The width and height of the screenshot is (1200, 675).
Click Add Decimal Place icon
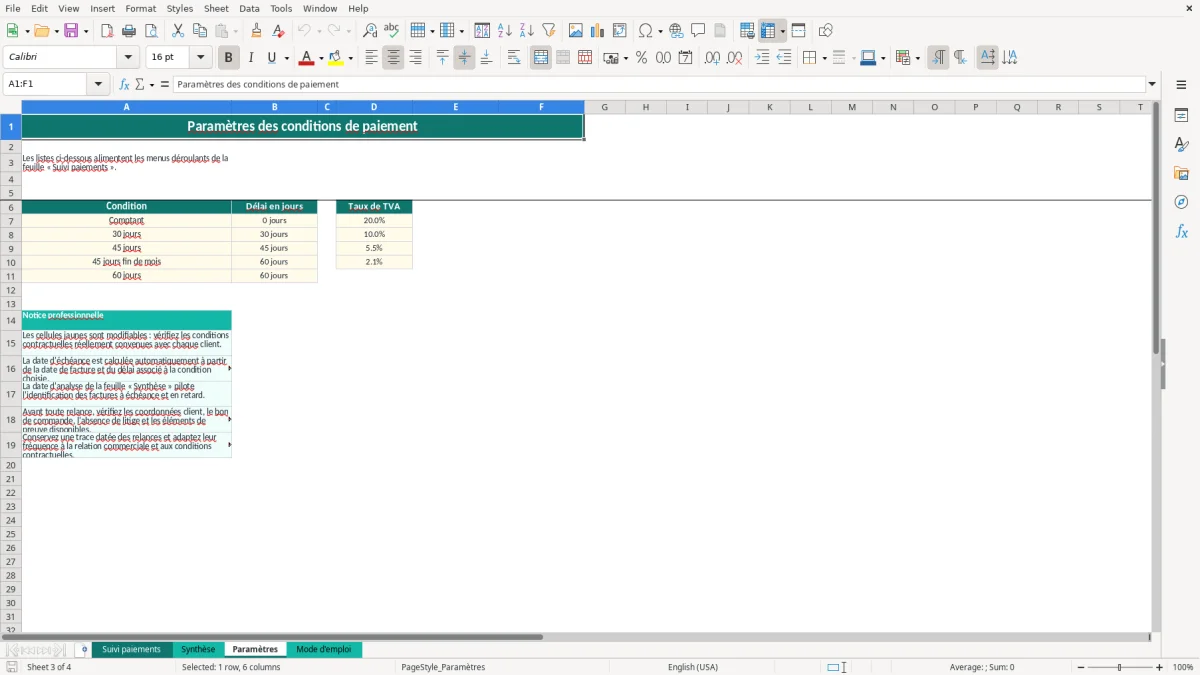[x=712, y=58]
